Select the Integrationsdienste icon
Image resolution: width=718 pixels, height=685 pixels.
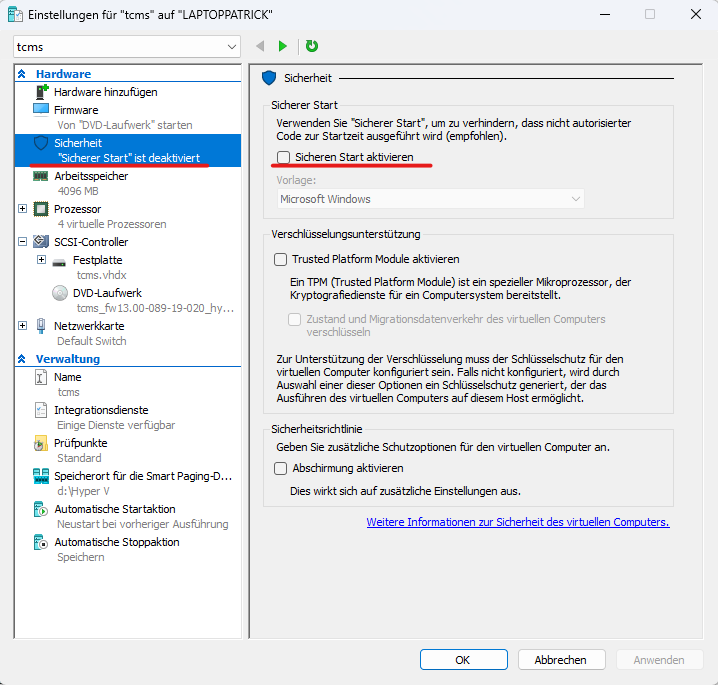41,410
